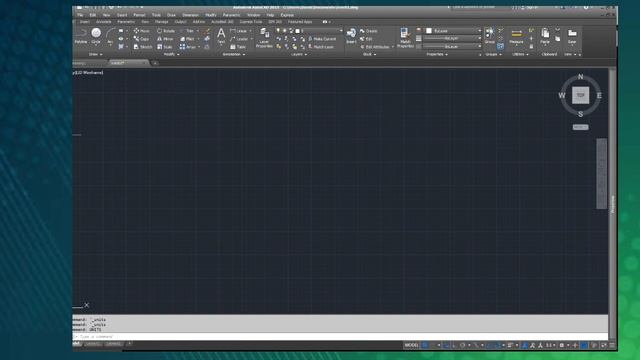Click the Leader annotation tool
640x360 pixels.
pyautogui.click(x=239, y=39)
